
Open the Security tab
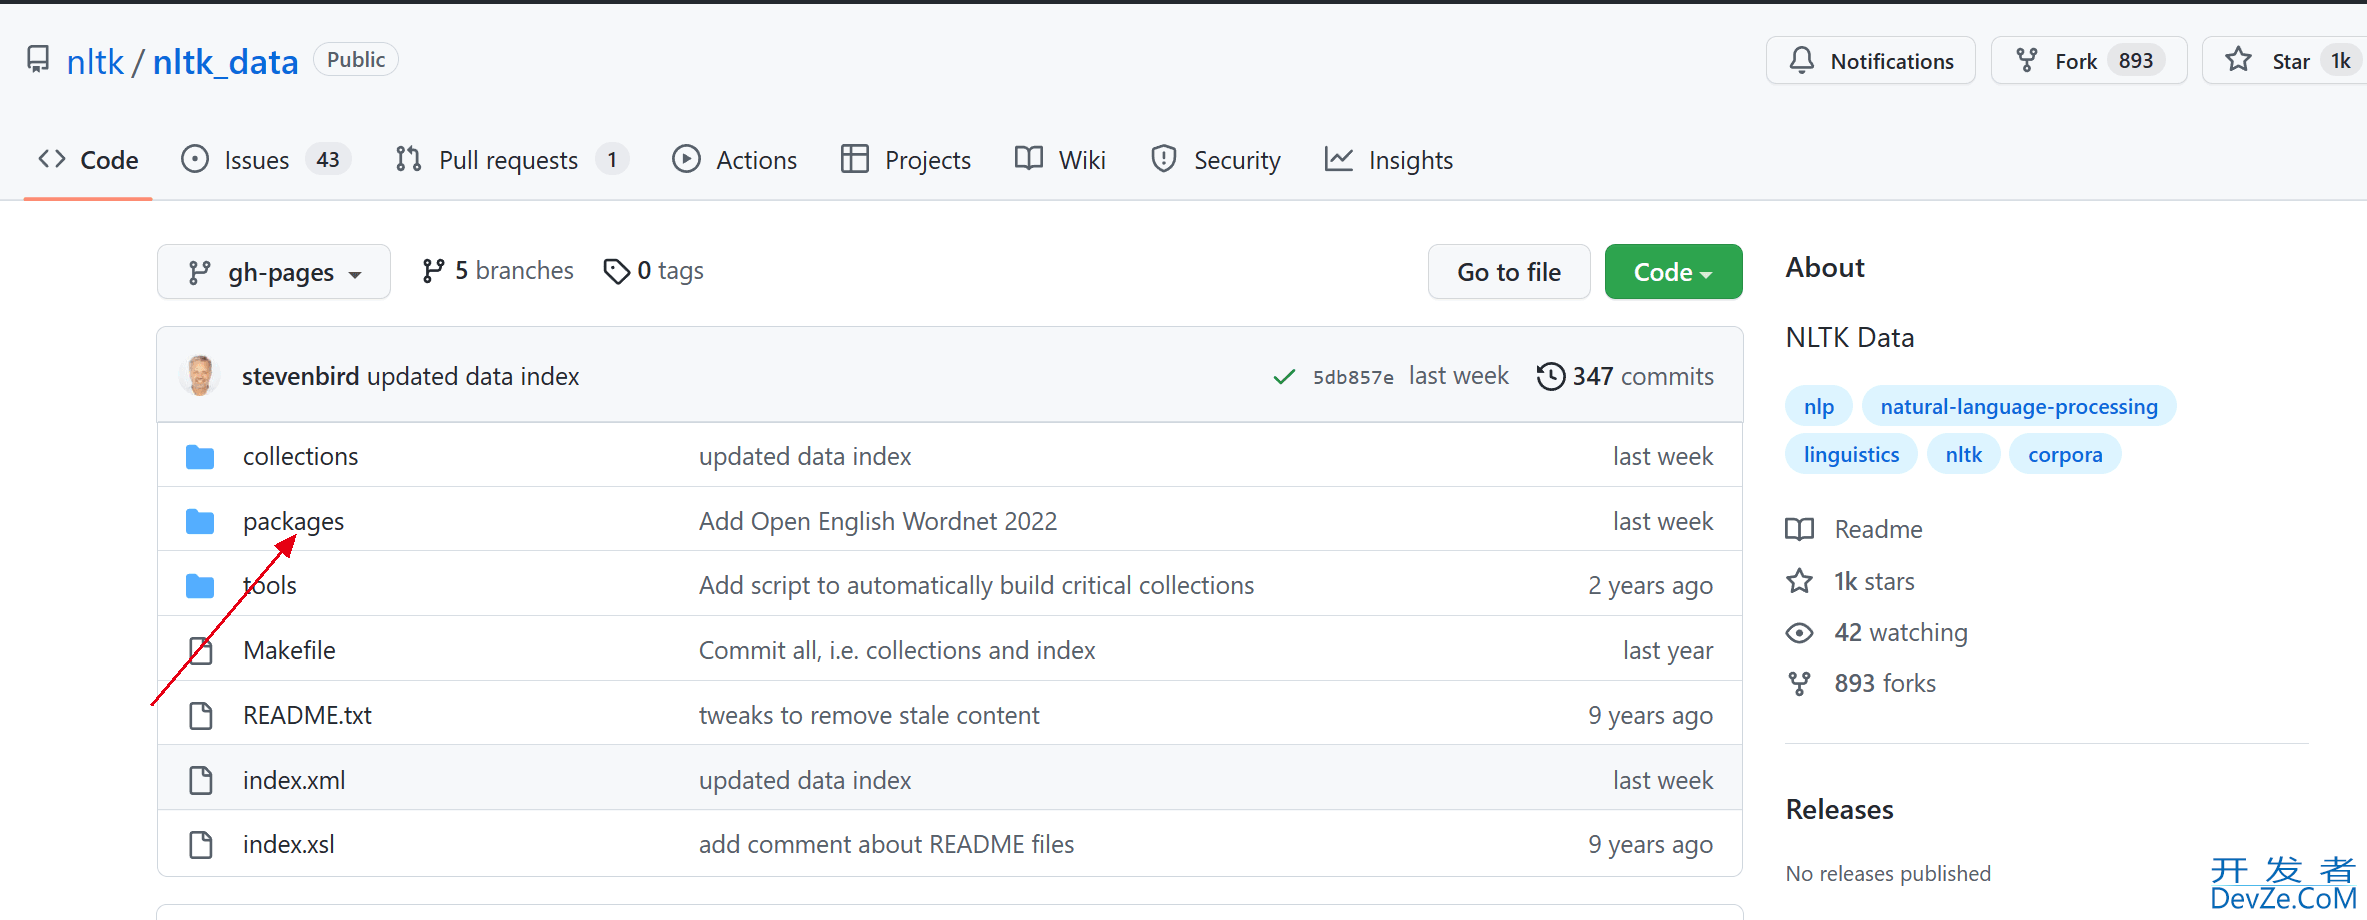coord(1216,160)
